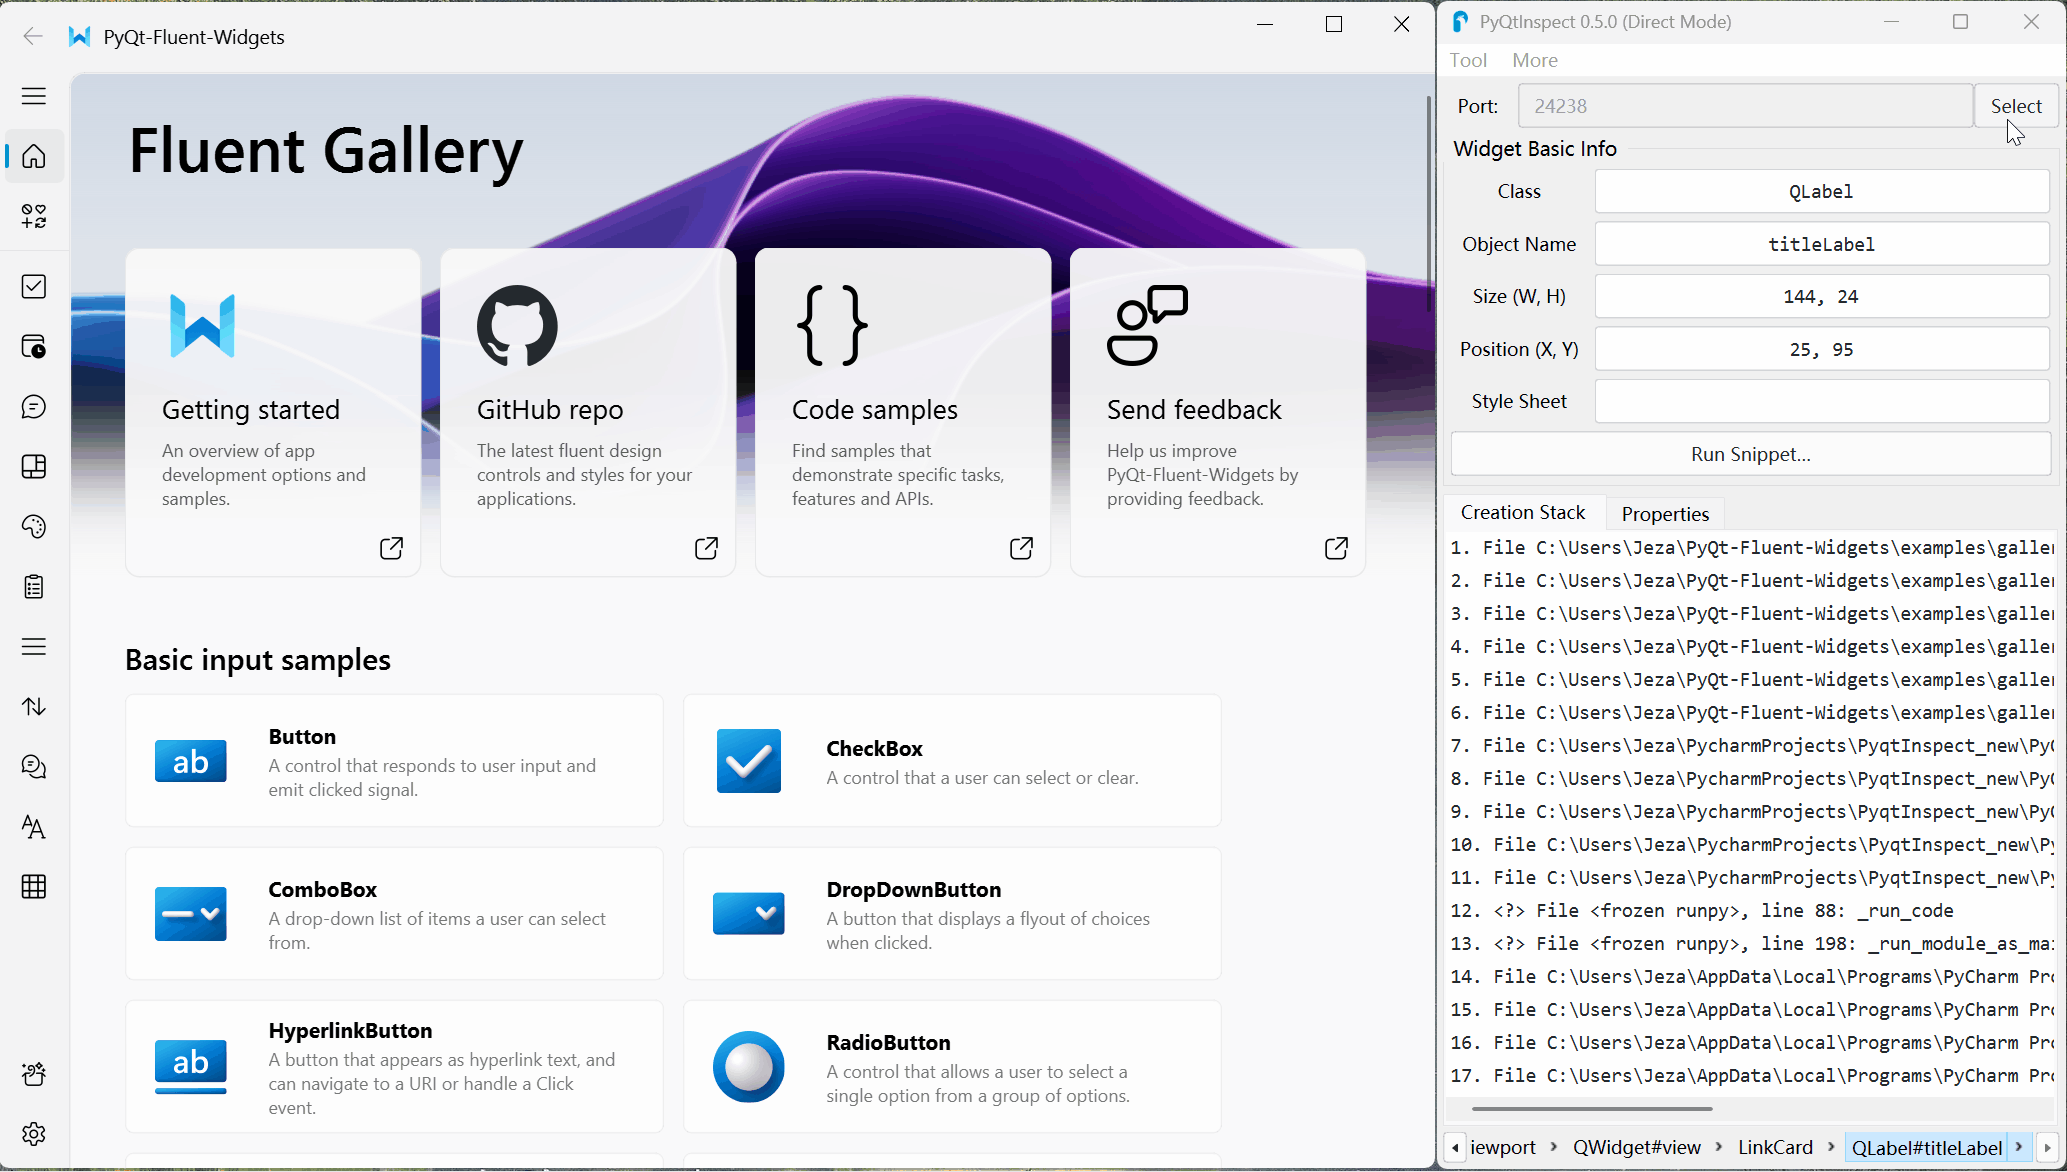2067x1172 pixels.
Task: Open the Tool menu in PyQtInspect
Action: [1468, 60]
